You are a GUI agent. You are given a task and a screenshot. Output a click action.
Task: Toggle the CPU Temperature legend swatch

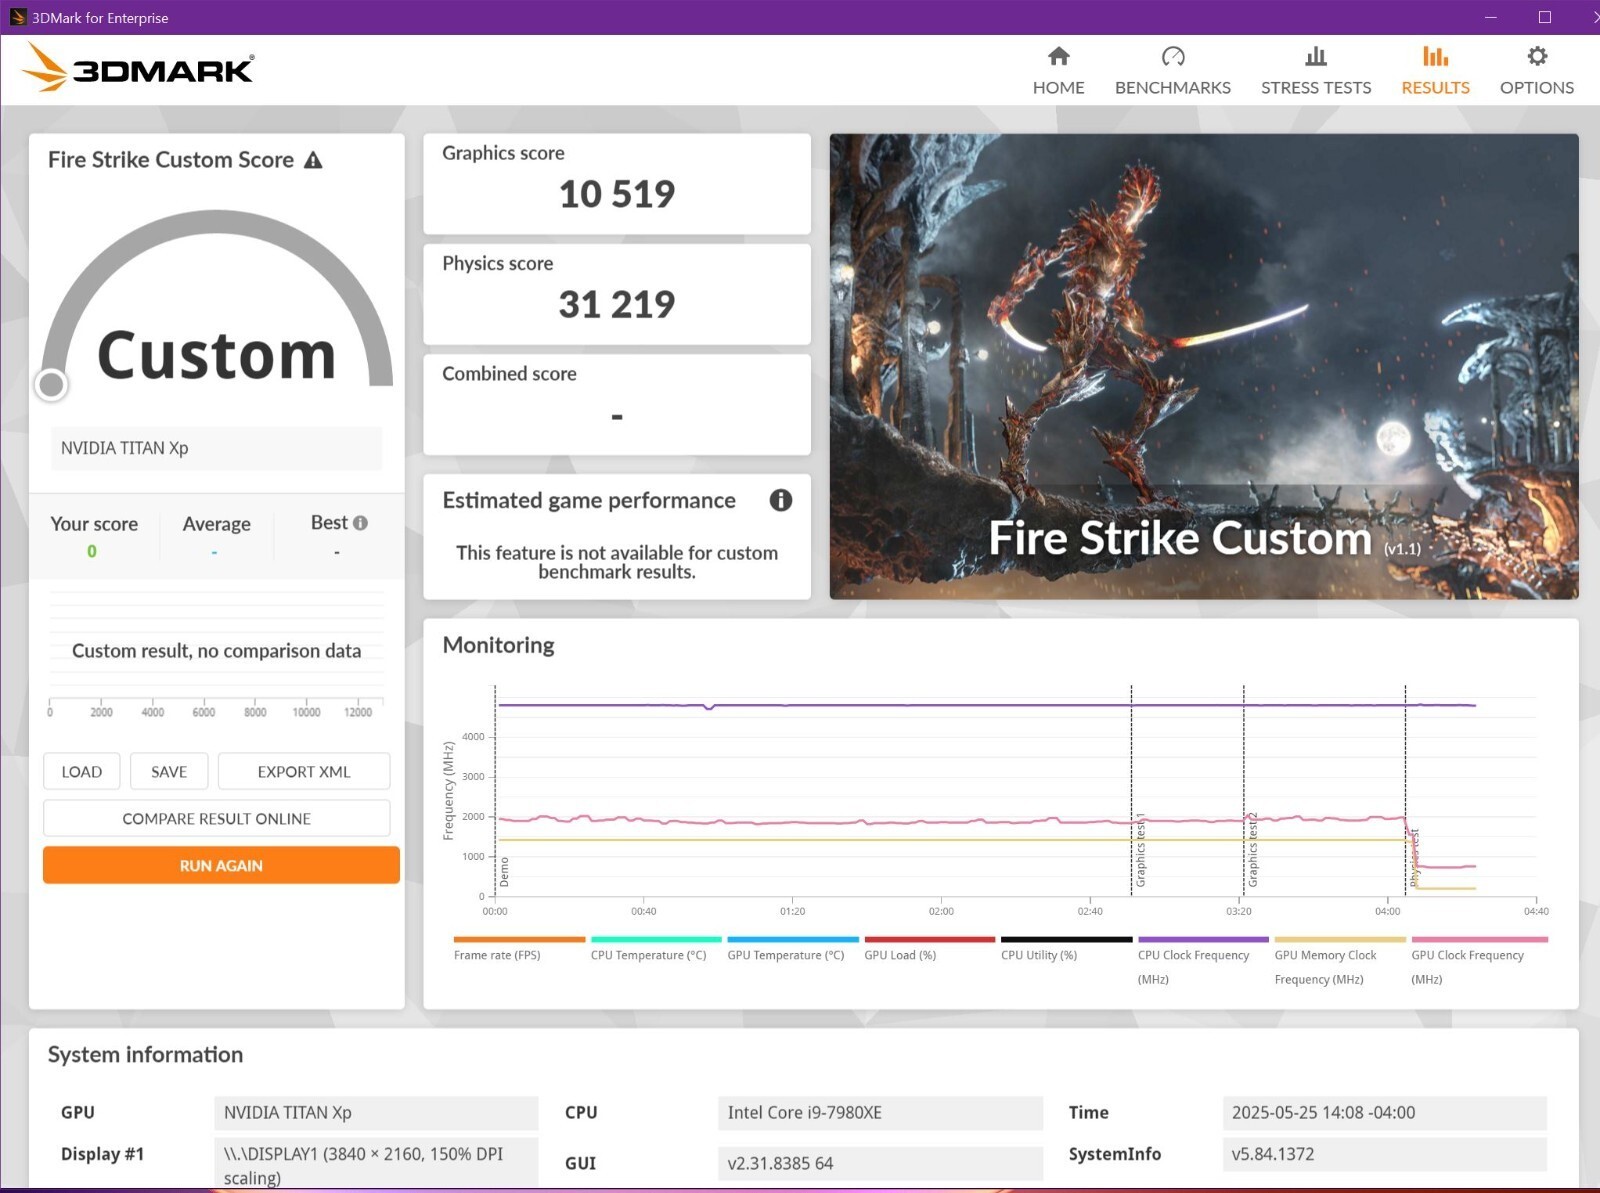[x=656, y=940]
